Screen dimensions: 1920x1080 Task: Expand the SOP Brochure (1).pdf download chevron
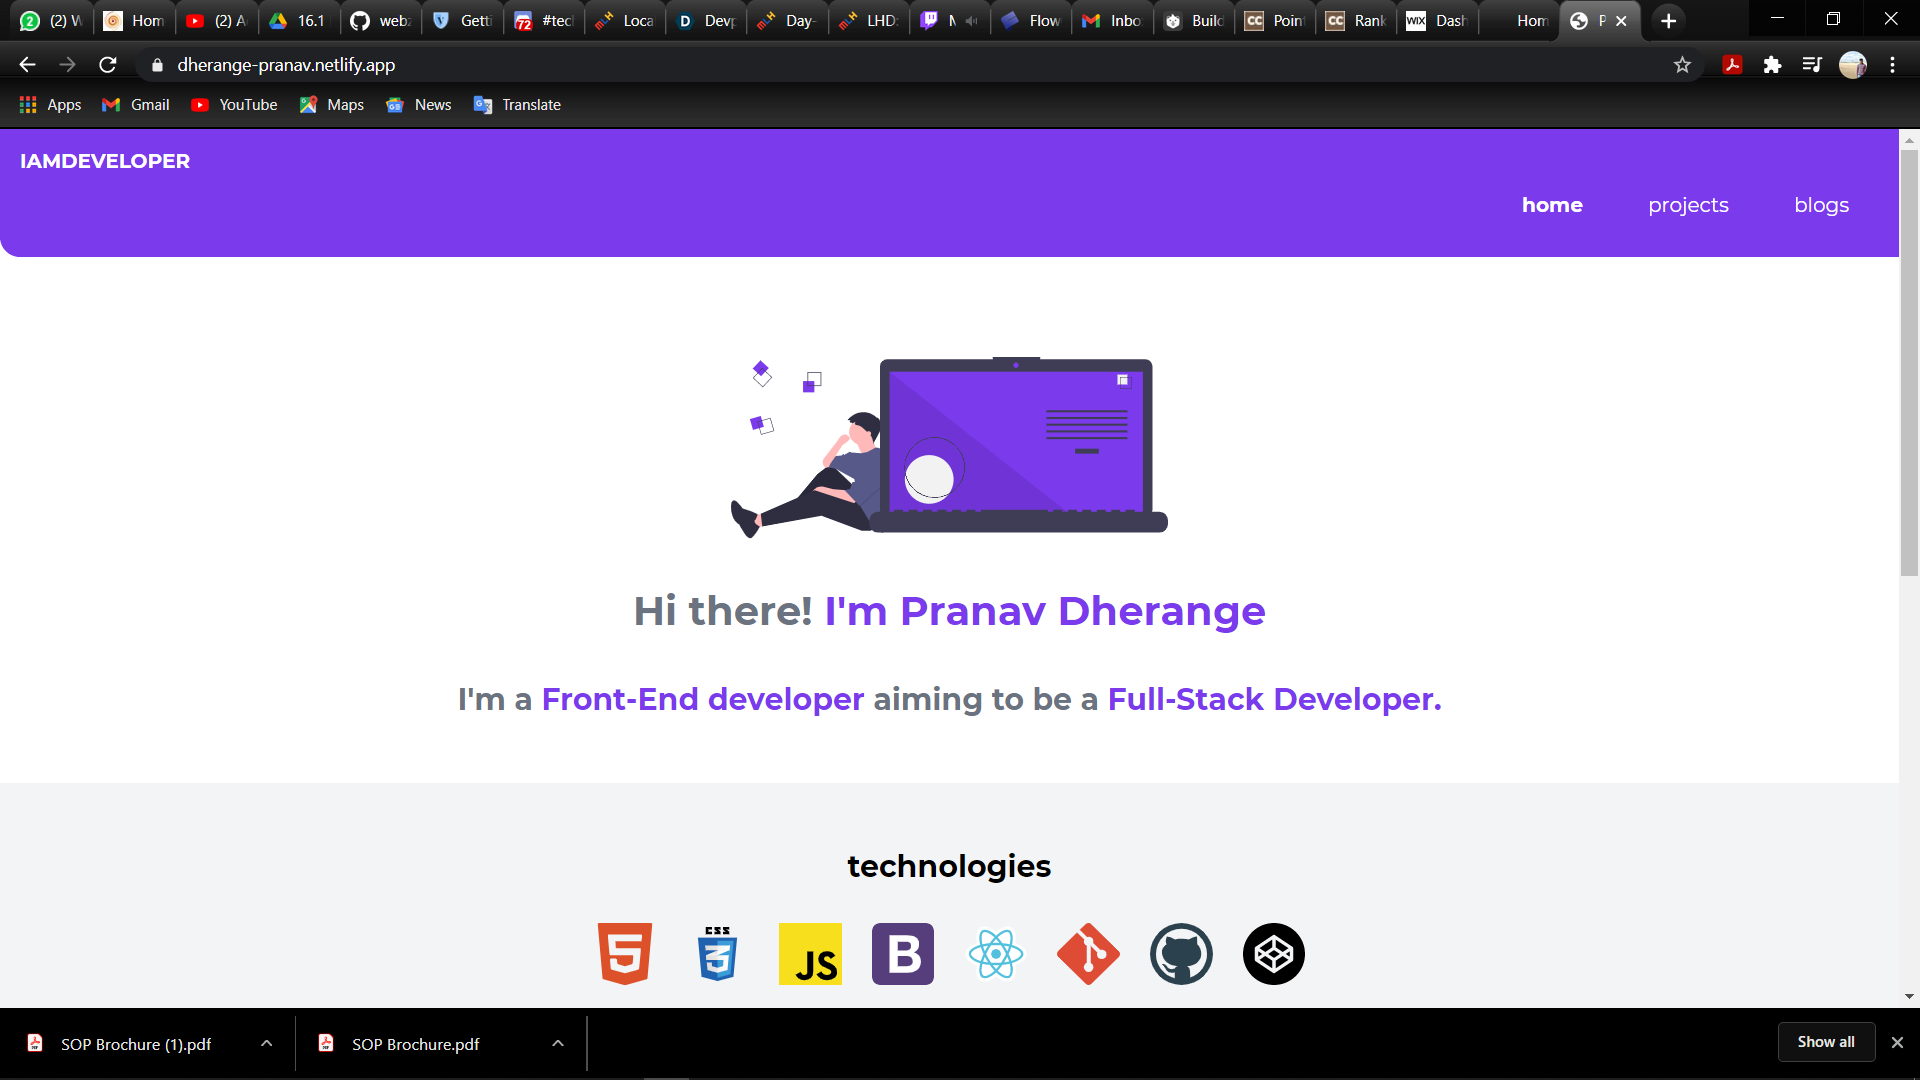pyautogui.click(x=266, y=1043)
